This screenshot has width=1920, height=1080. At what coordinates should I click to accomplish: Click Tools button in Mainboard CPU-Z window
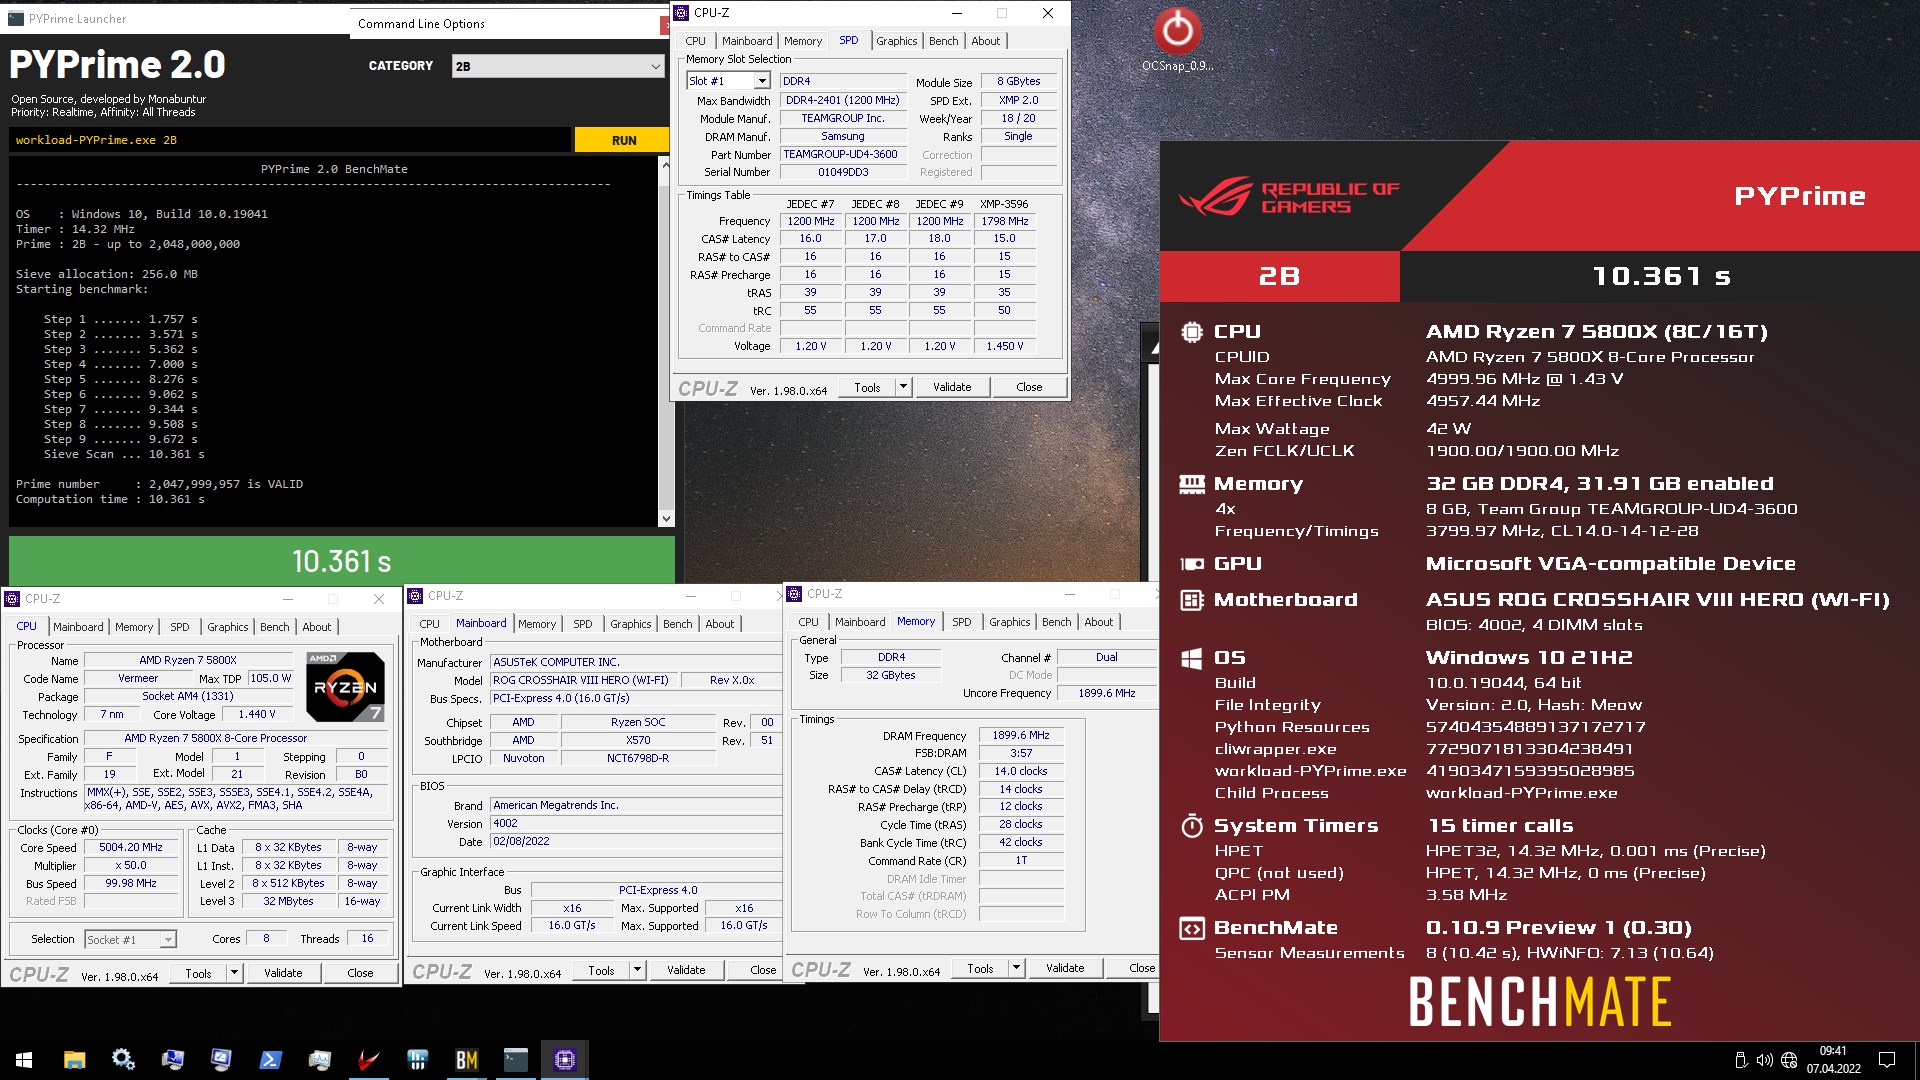601,970
